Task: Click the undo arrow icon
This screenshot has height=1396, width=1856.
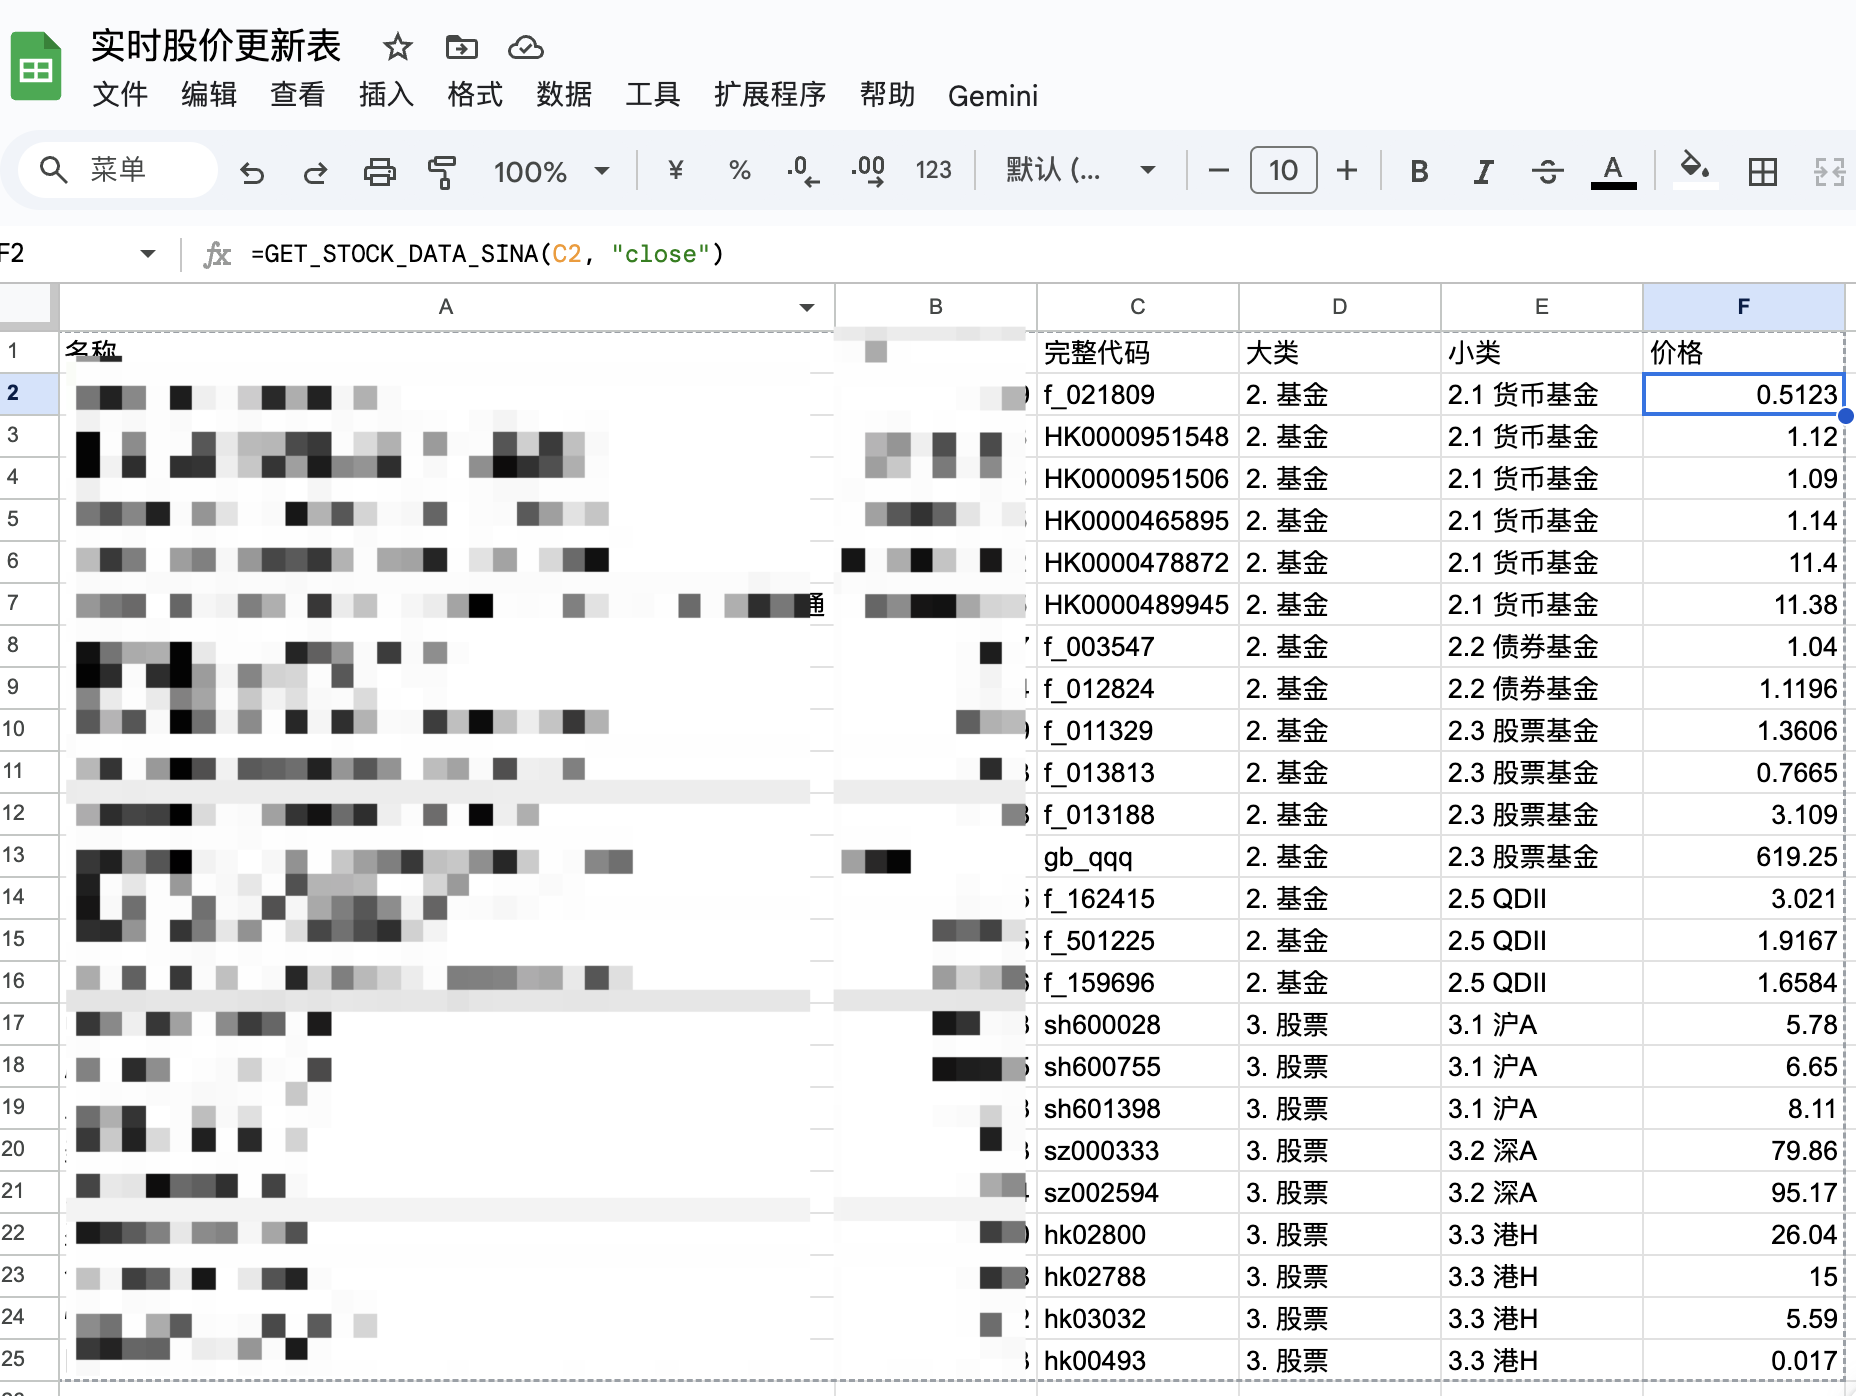Action: [252, 172]
